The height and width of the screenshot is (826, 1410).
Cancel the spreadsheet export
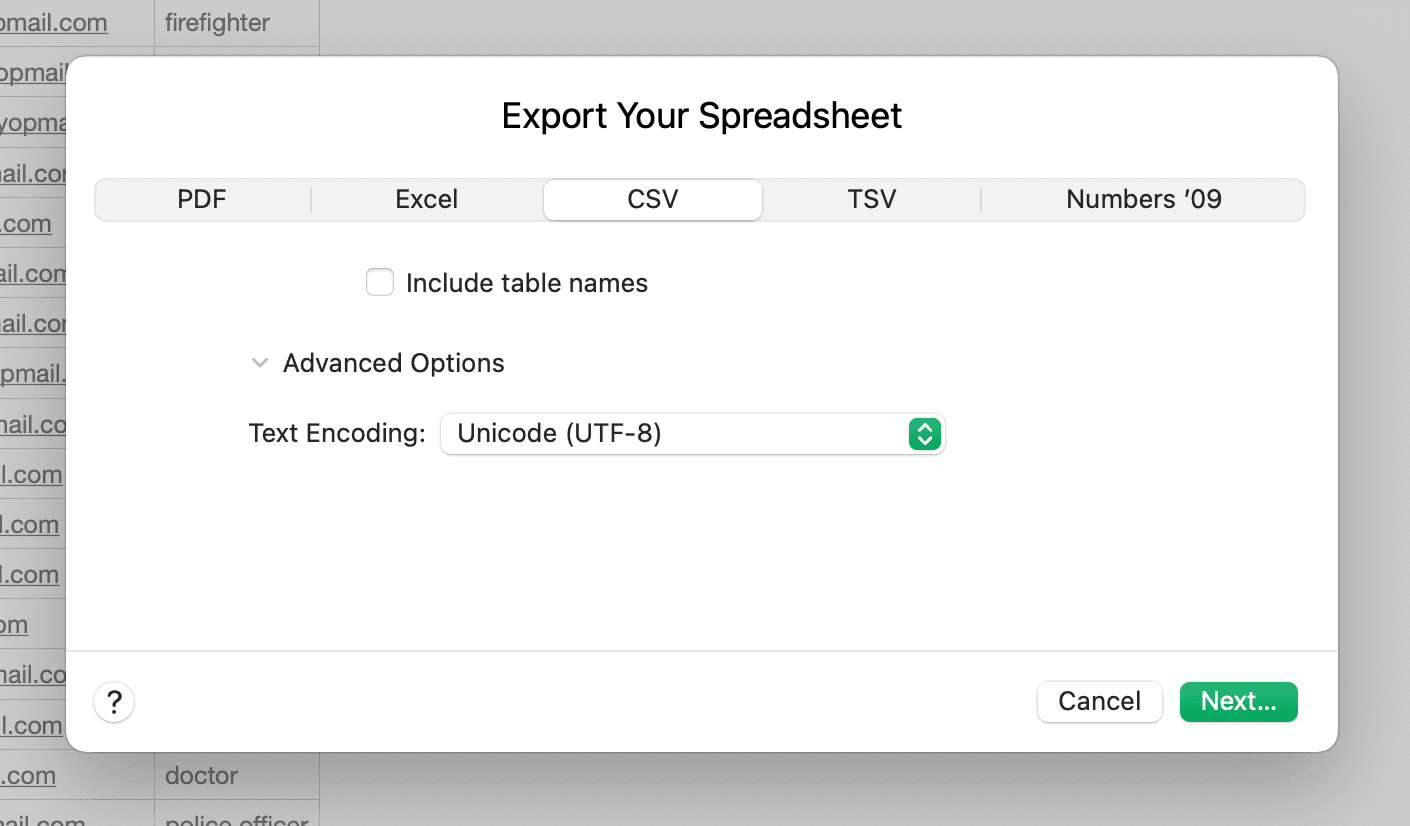(x=1099, y=701)
